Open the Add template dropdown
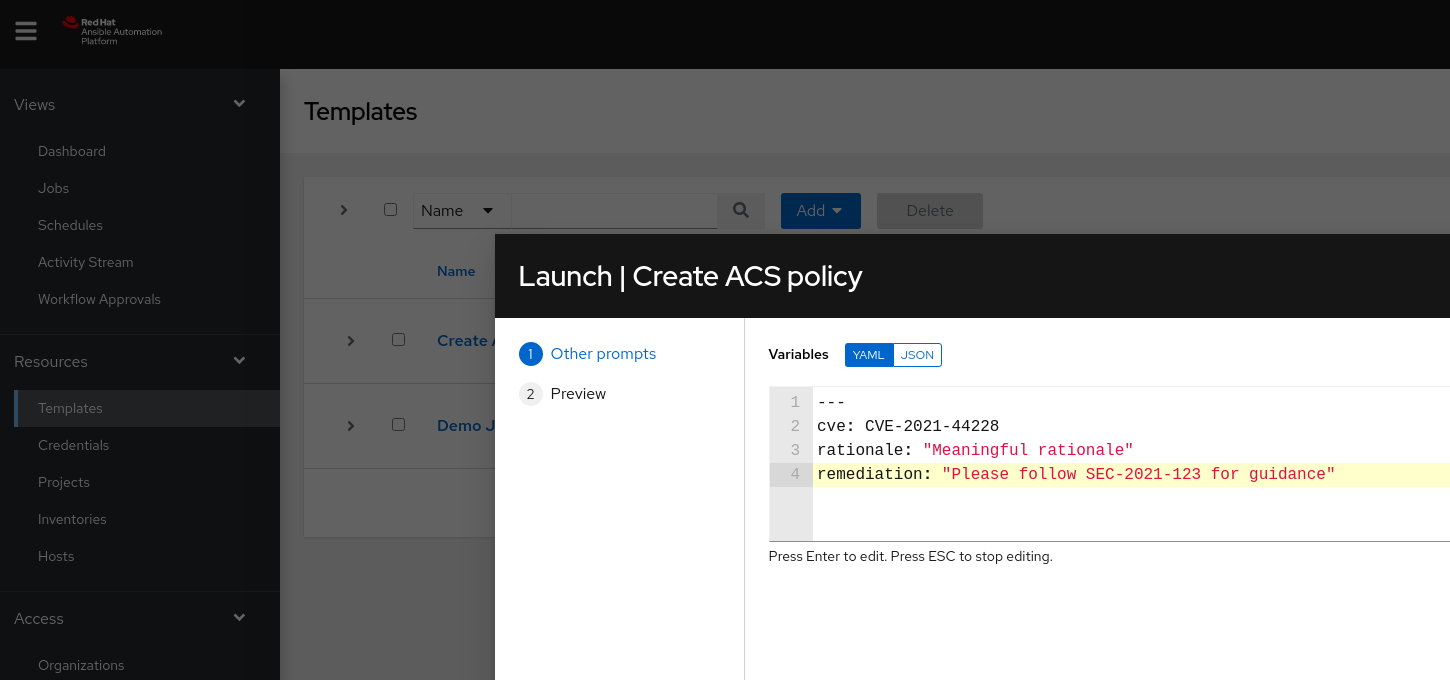The image size is (1450, 680). (820, 211)
